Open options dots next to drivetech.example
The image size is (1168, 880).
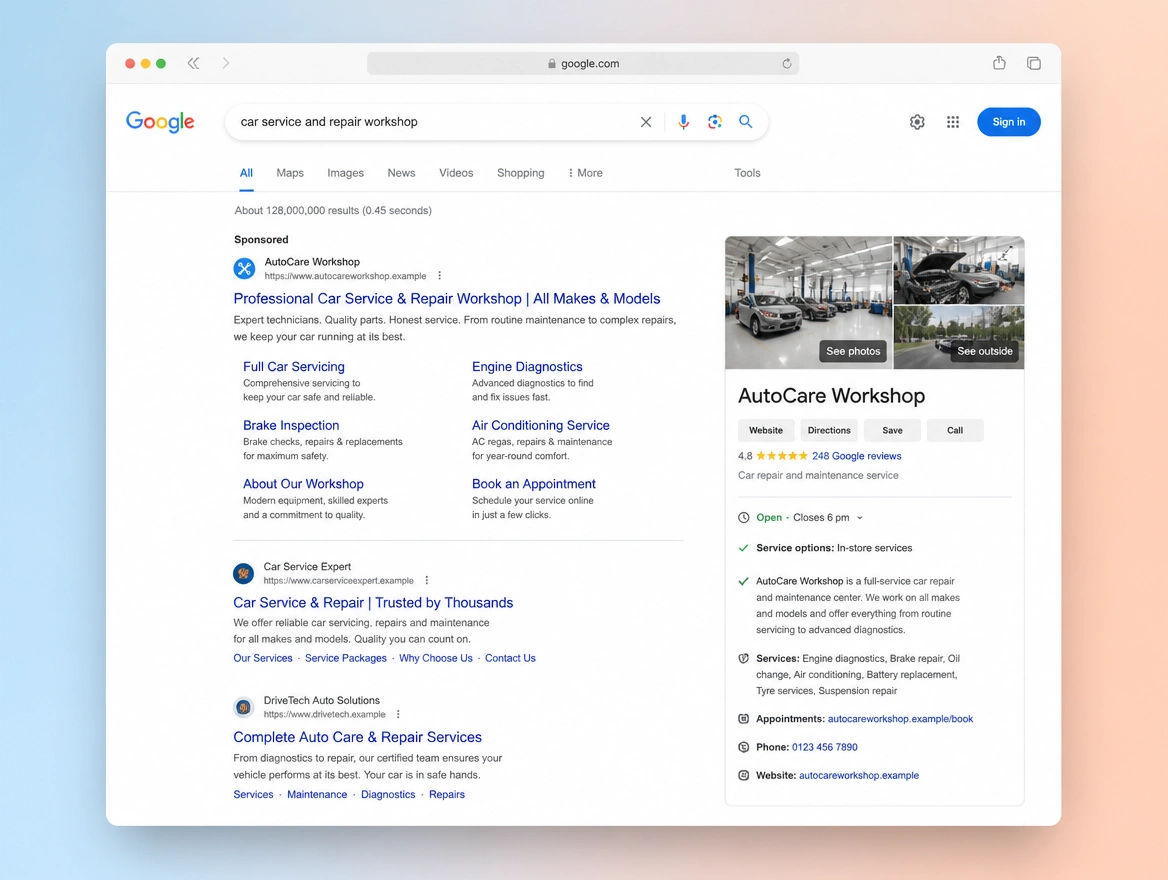[399, 714]
